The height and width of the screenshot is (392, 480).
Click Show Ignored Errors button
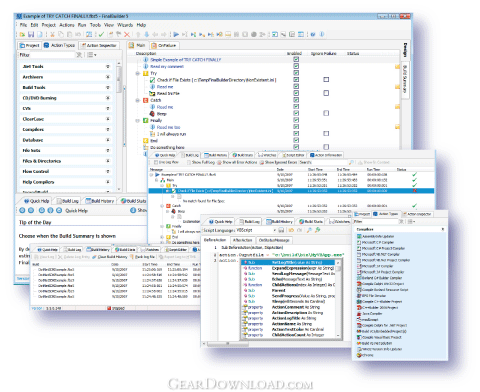(278, 162)
